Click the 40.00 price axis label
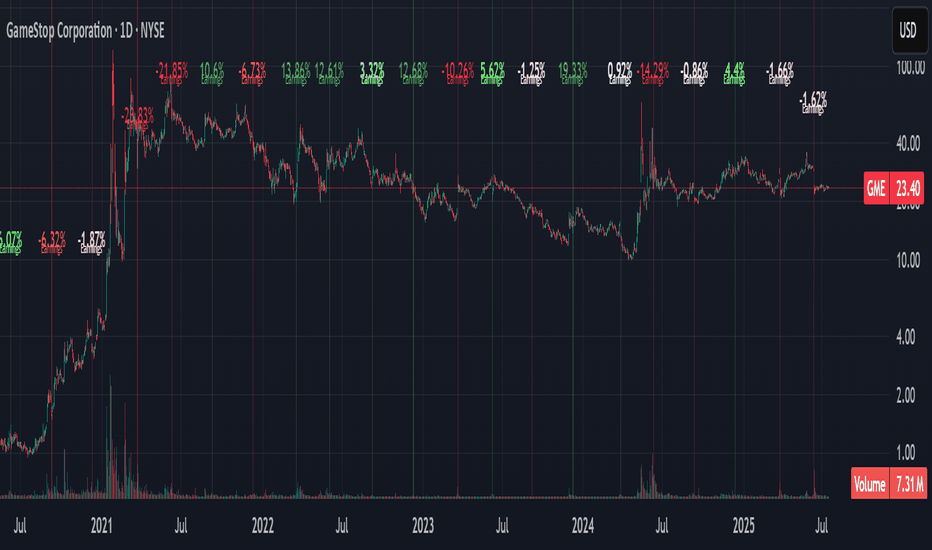The height and width of the screenshot is (550, 932). (x=908, y=143)
